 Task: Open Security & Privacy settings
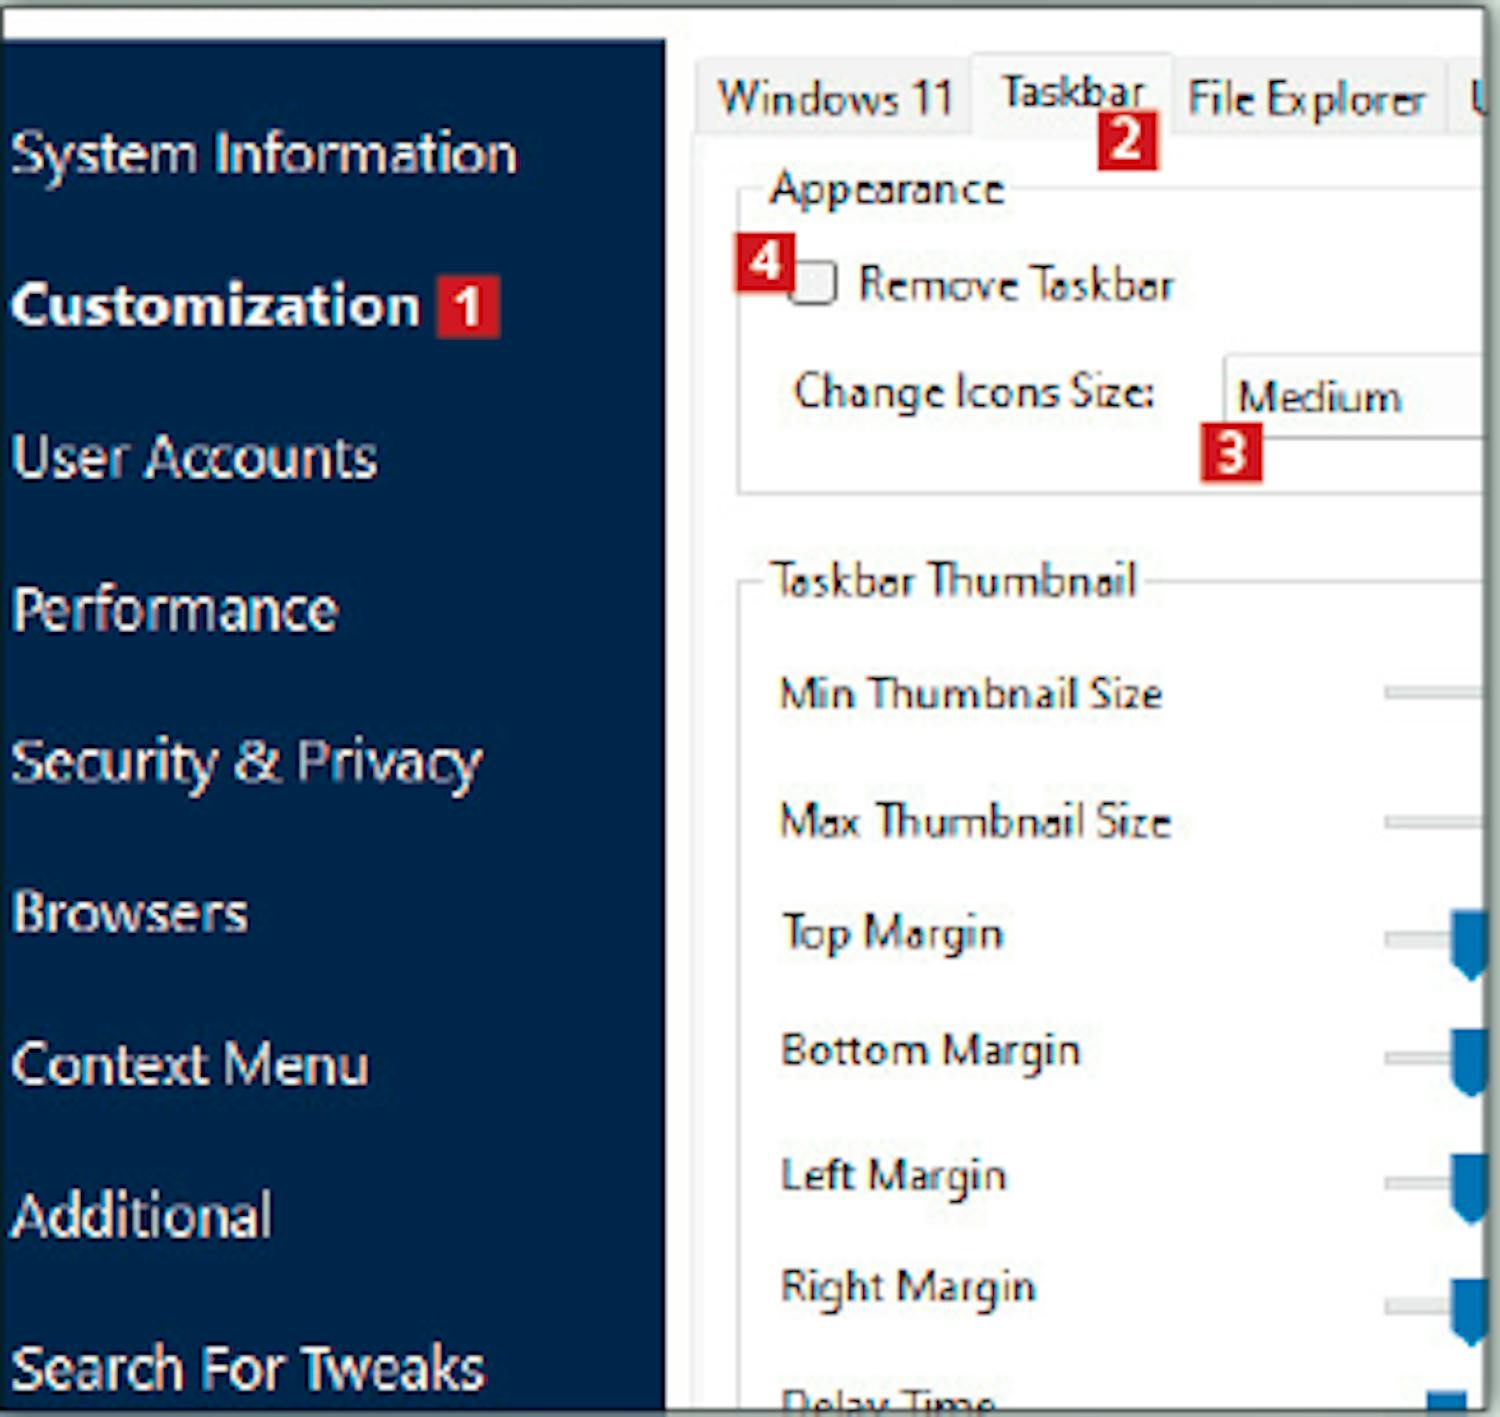pos(246,762)
